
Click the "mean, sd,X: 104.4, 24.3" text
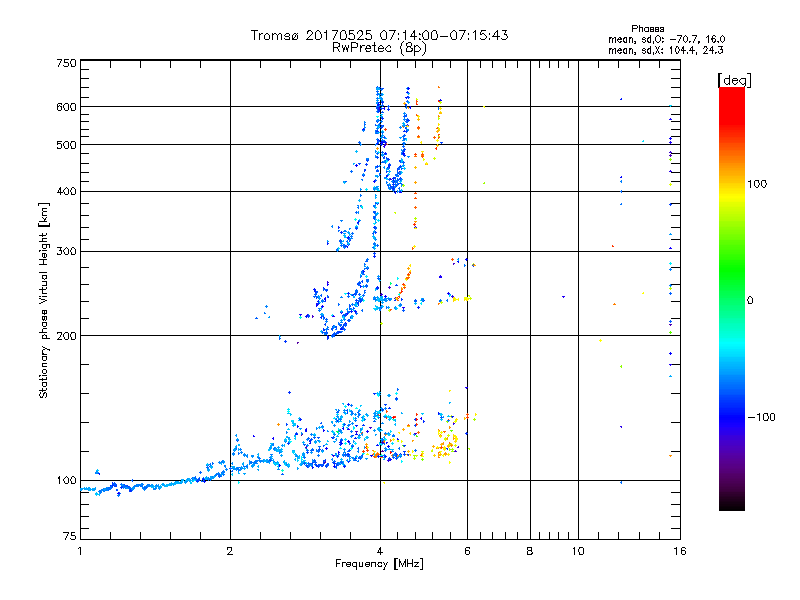tap(665, 50)
